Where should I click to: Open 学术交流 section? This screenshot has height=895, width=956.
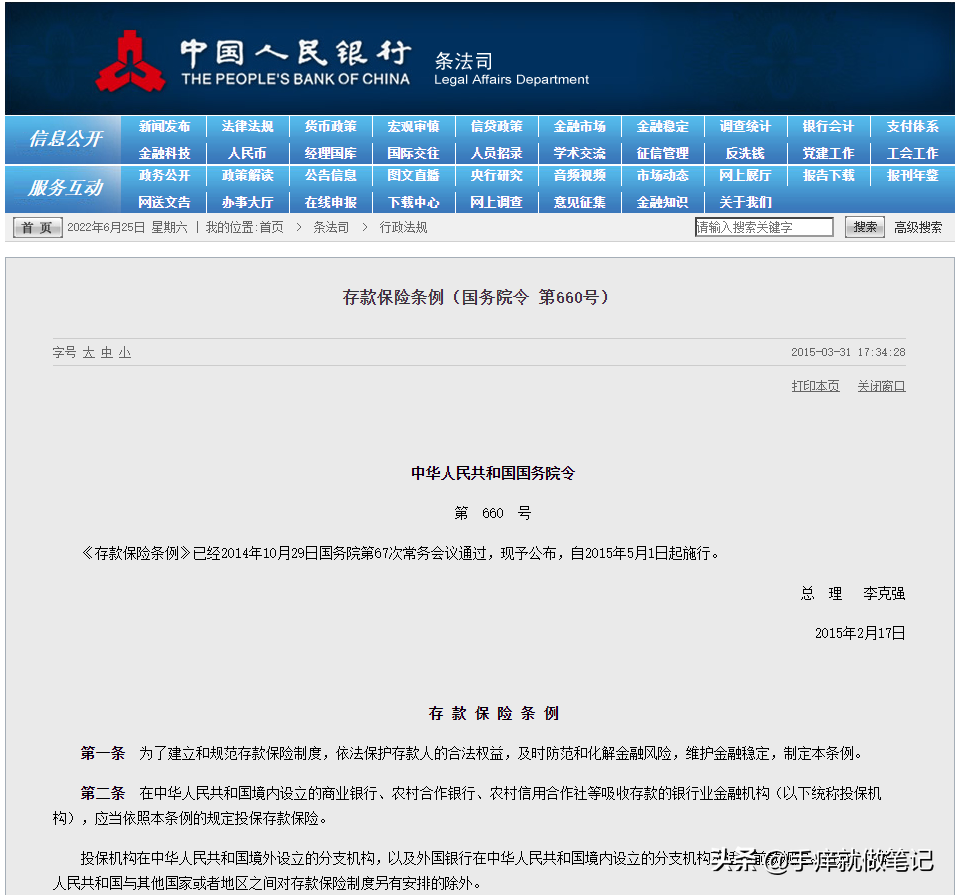[x=579, y=153]
